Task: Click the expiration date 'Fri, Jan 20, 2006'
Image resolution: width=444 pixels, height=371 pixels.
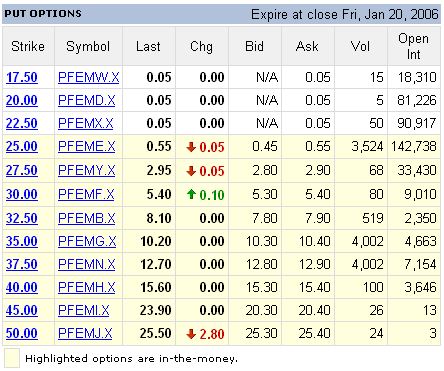Action: [x=390, y=15]
